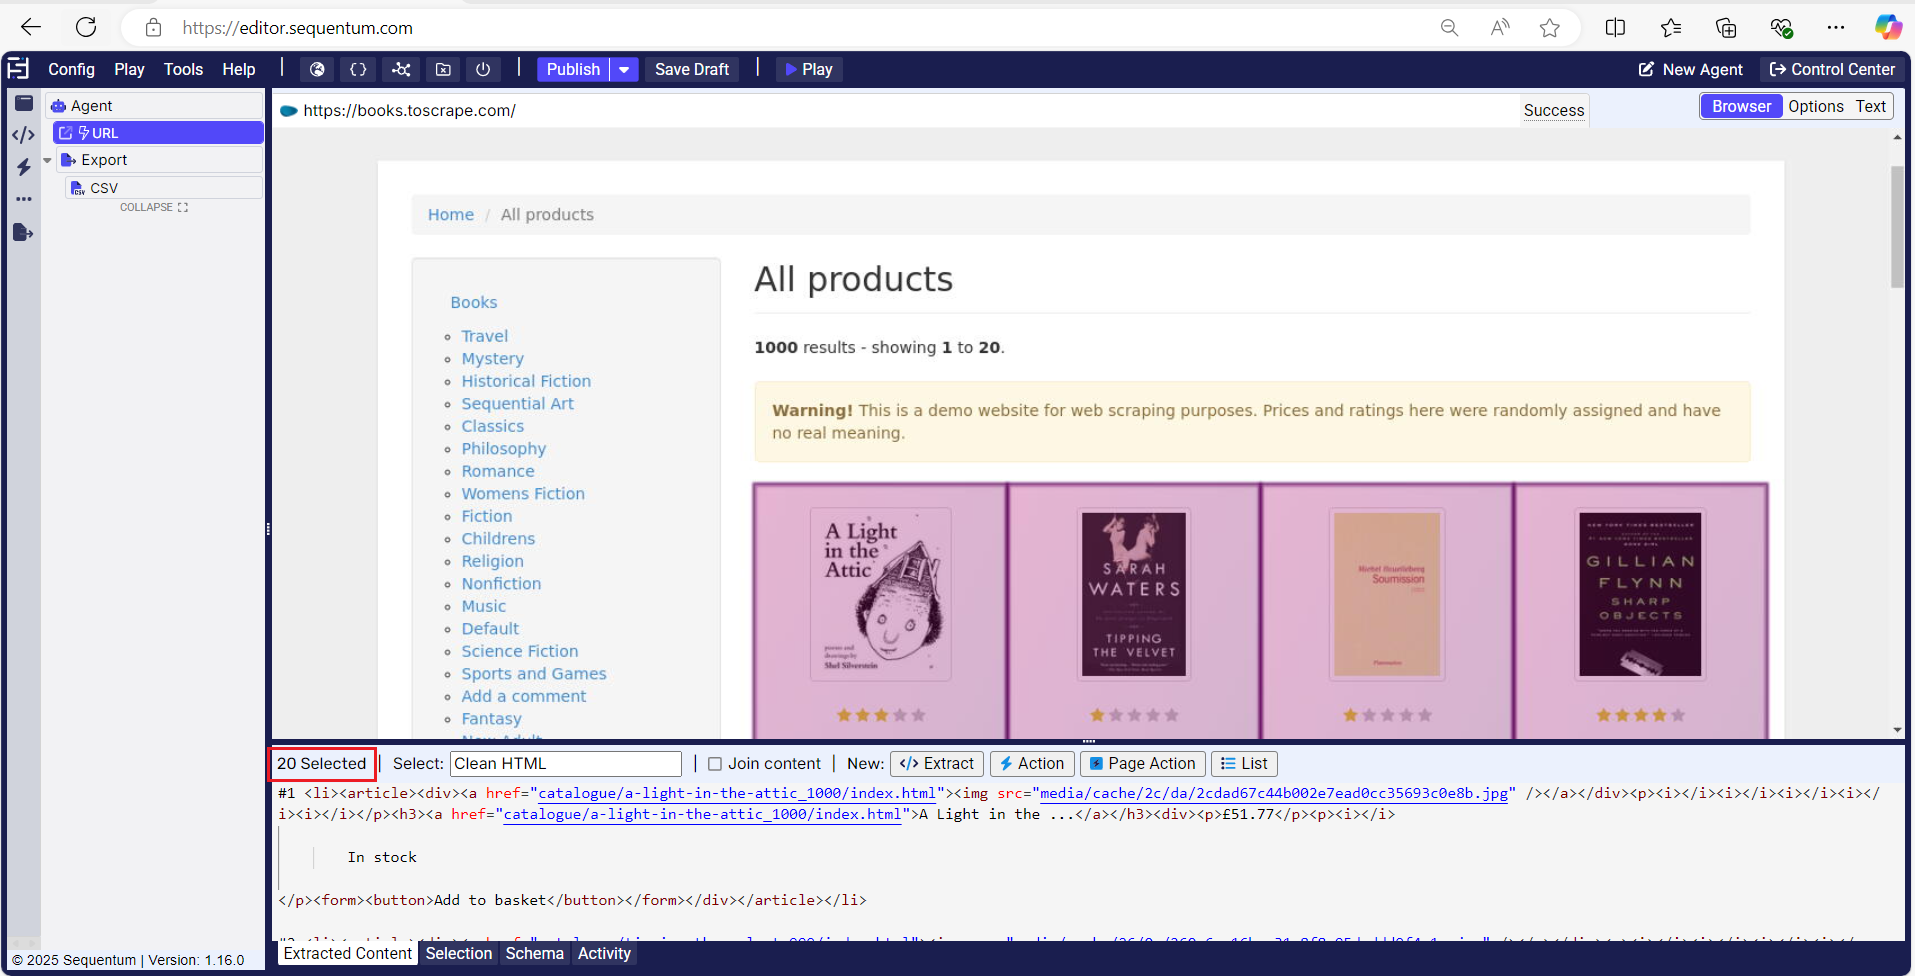Open the three-dots more sidebar icon
This screenshot has width=1915, height=976.
[24, 199]
